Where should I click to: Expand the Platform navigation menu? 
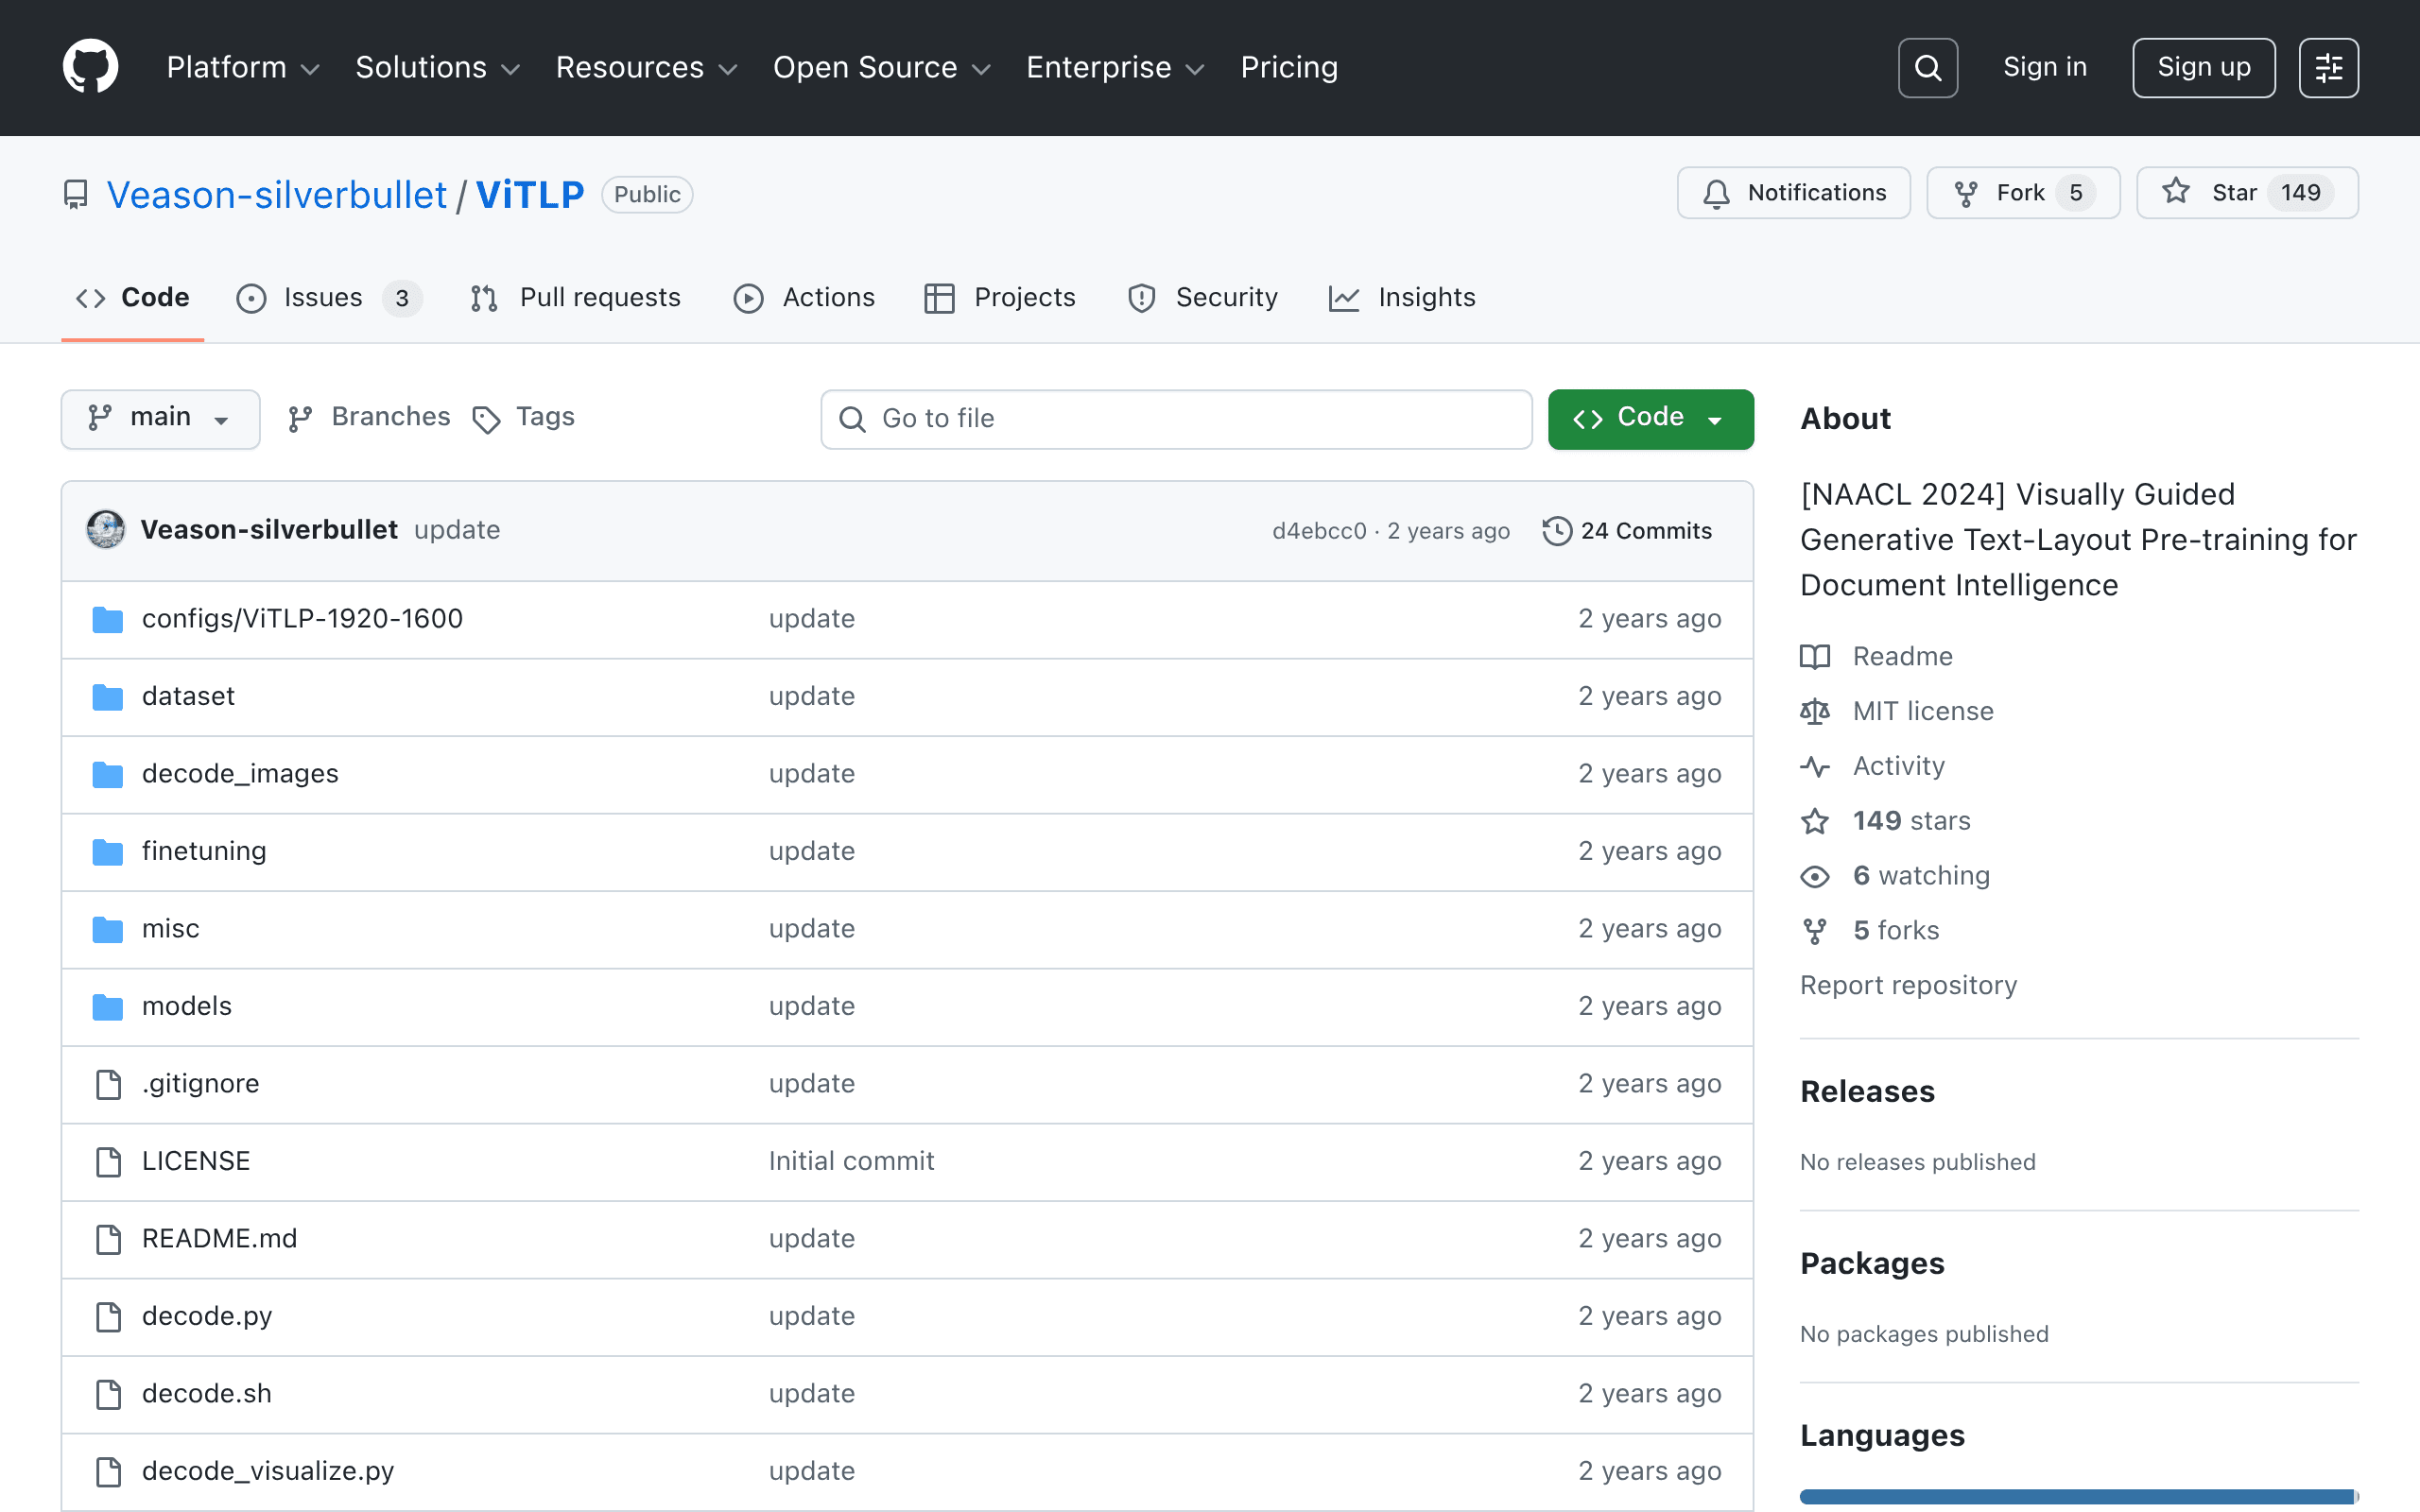point(243,67)
